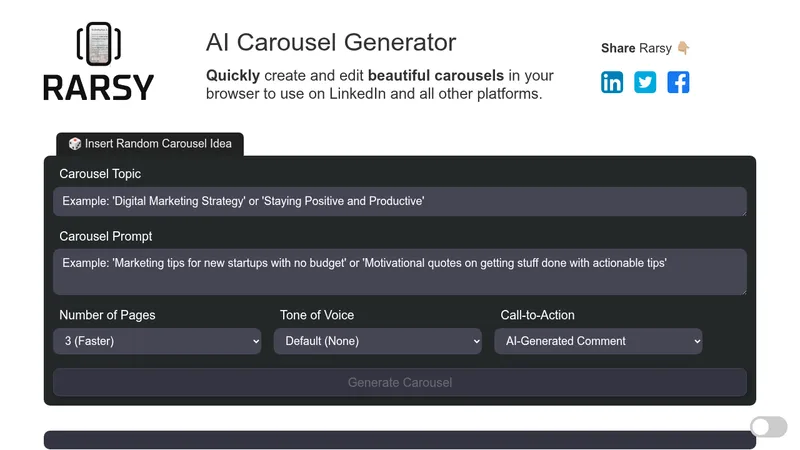Click the RARSY wordmark
This screenshot has height=450, width=800.
point(98,88)
